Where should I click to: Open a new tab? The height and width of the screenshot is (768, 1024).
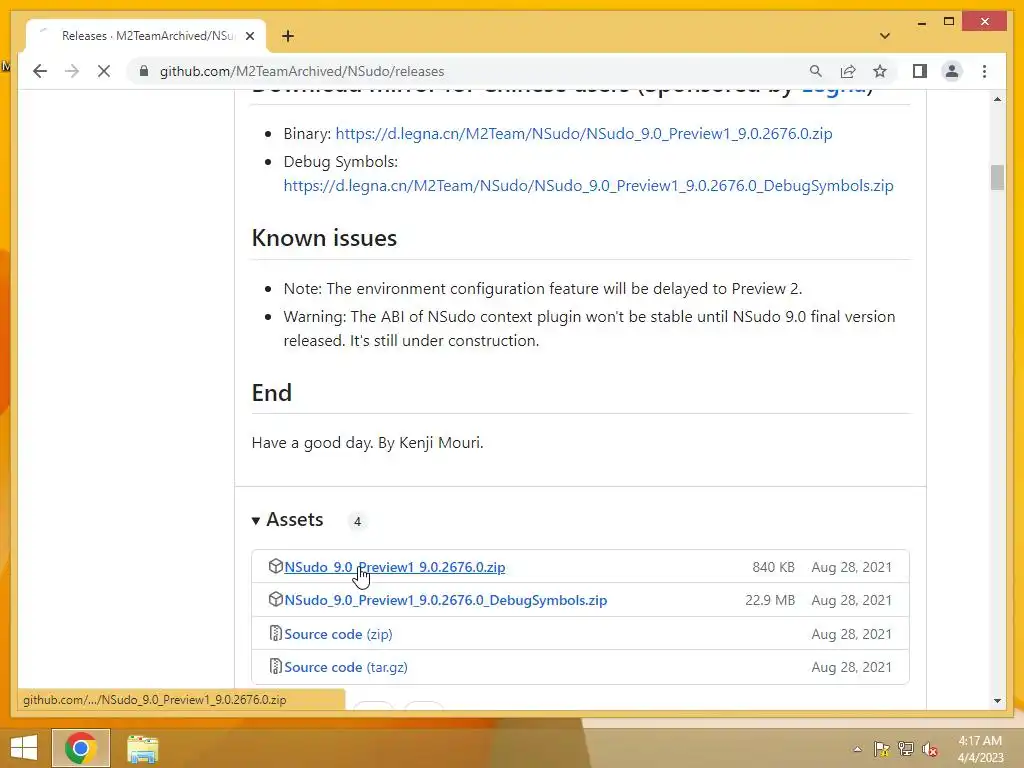tap(288, 36)
